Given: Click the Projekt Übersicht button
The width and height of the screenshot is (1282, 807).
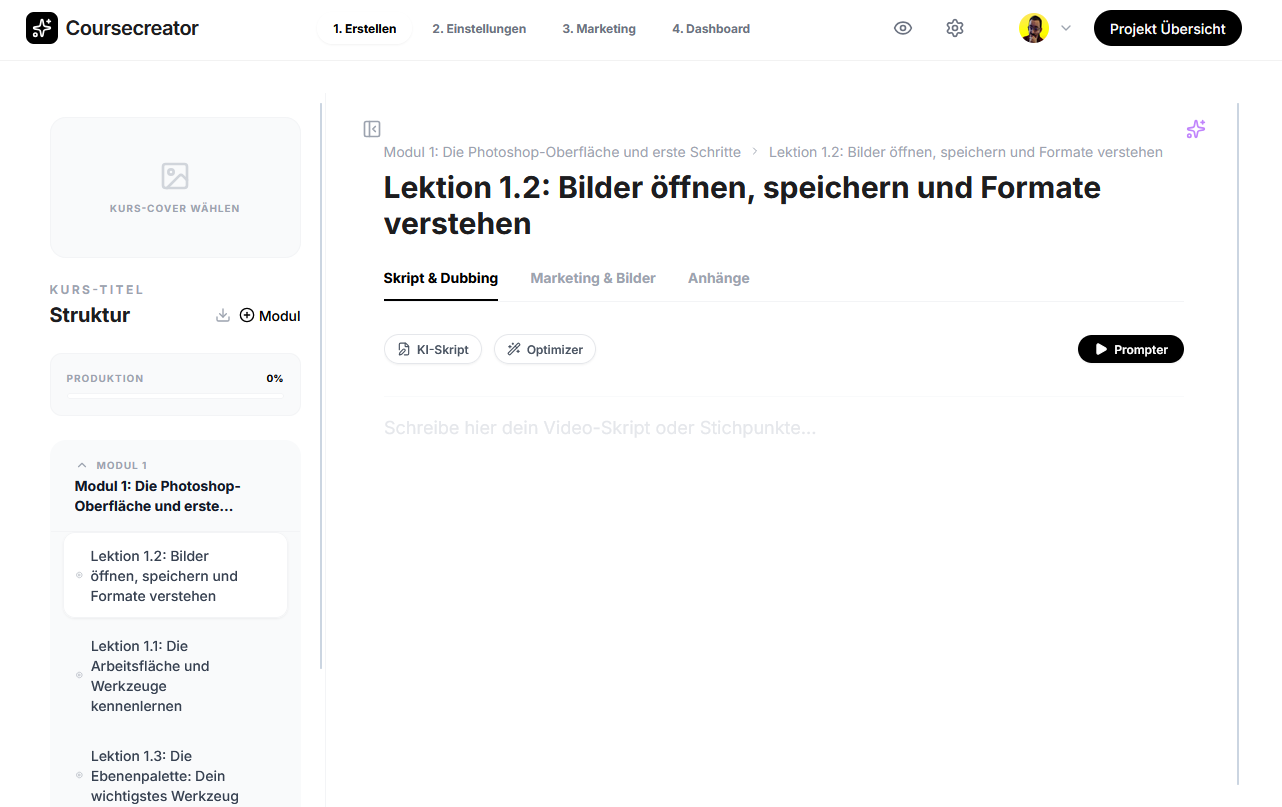Looking at the screenshot, I should (1167, 28).
